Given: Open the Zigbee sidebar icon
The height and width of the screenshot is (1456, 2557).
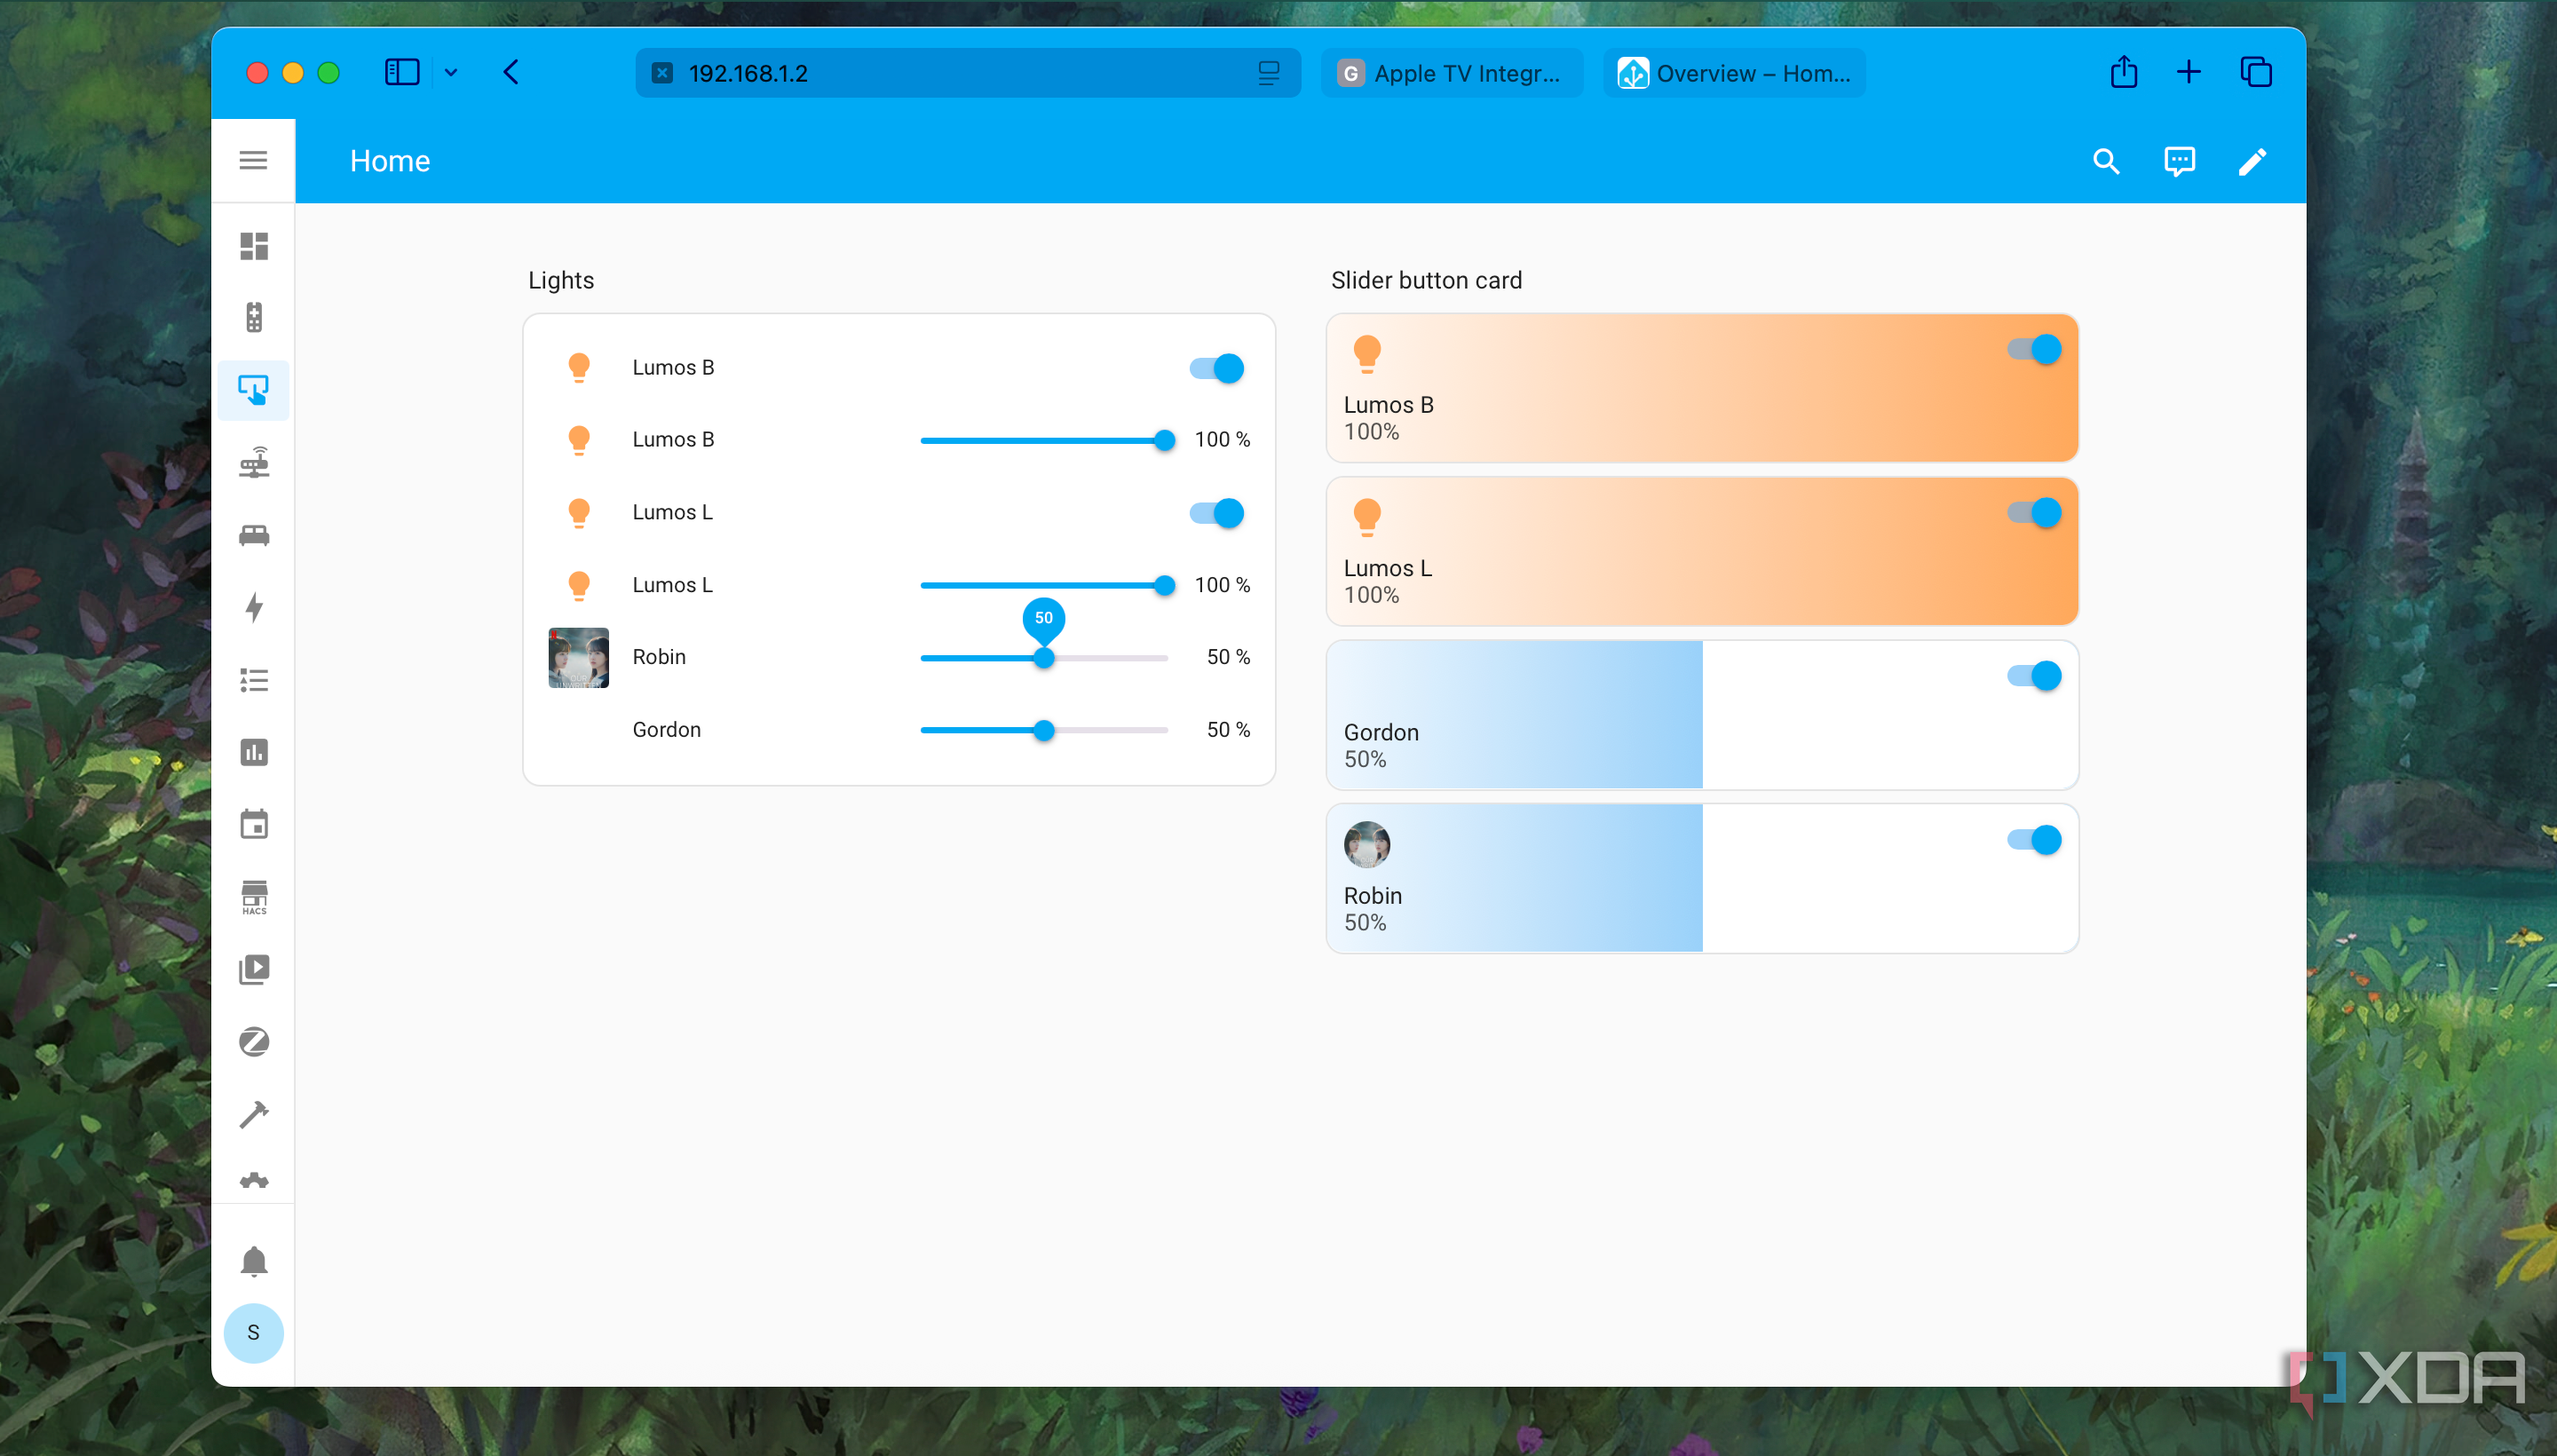Looking at the screenshot, I should pyautogui.click(x=254, y=1042).
